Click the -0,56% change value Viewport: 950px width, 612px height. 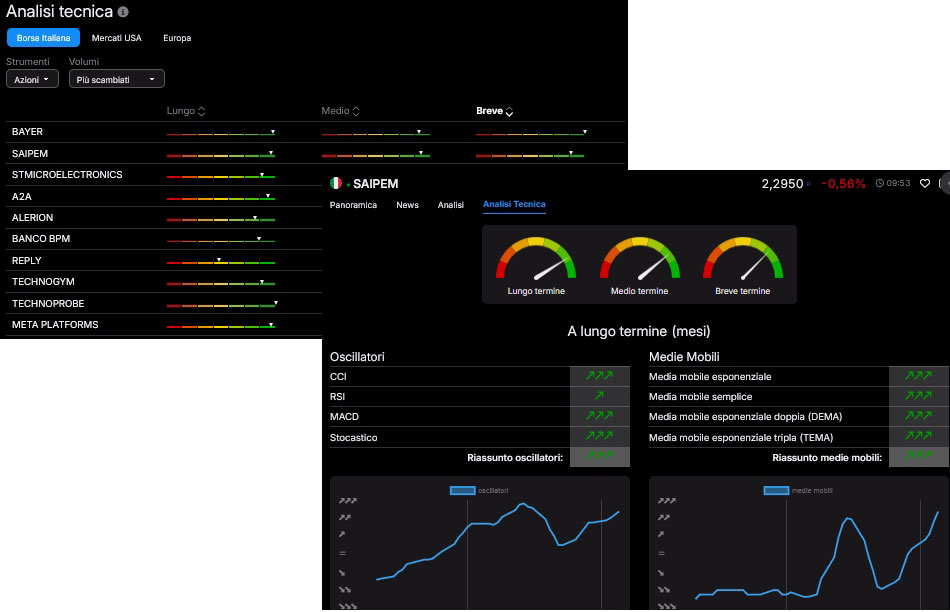(x=843, y=184)
